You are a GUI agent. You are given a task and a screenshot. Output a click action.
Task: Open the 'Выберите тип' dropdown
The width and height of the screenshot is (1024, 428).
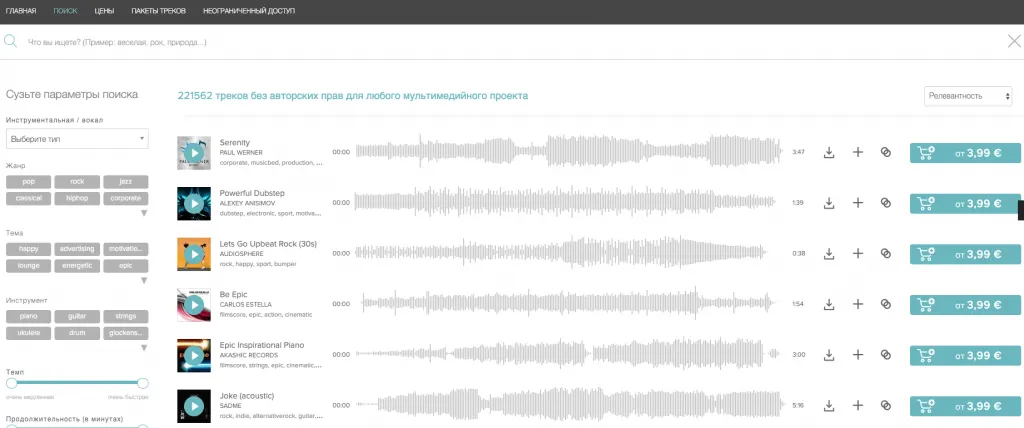coord(77,139)
